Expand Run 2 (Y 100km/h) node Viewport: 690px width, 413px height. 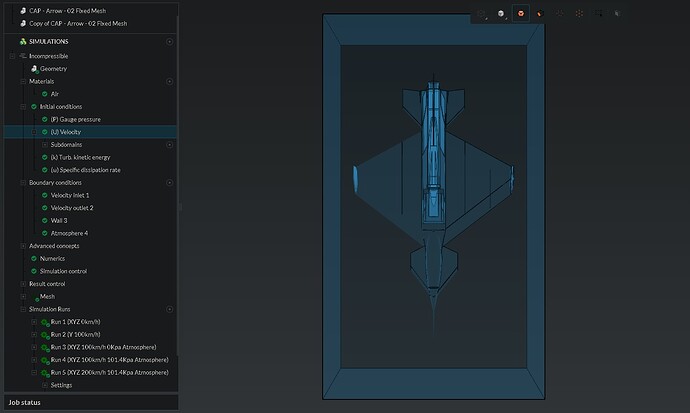pos(34,335)
